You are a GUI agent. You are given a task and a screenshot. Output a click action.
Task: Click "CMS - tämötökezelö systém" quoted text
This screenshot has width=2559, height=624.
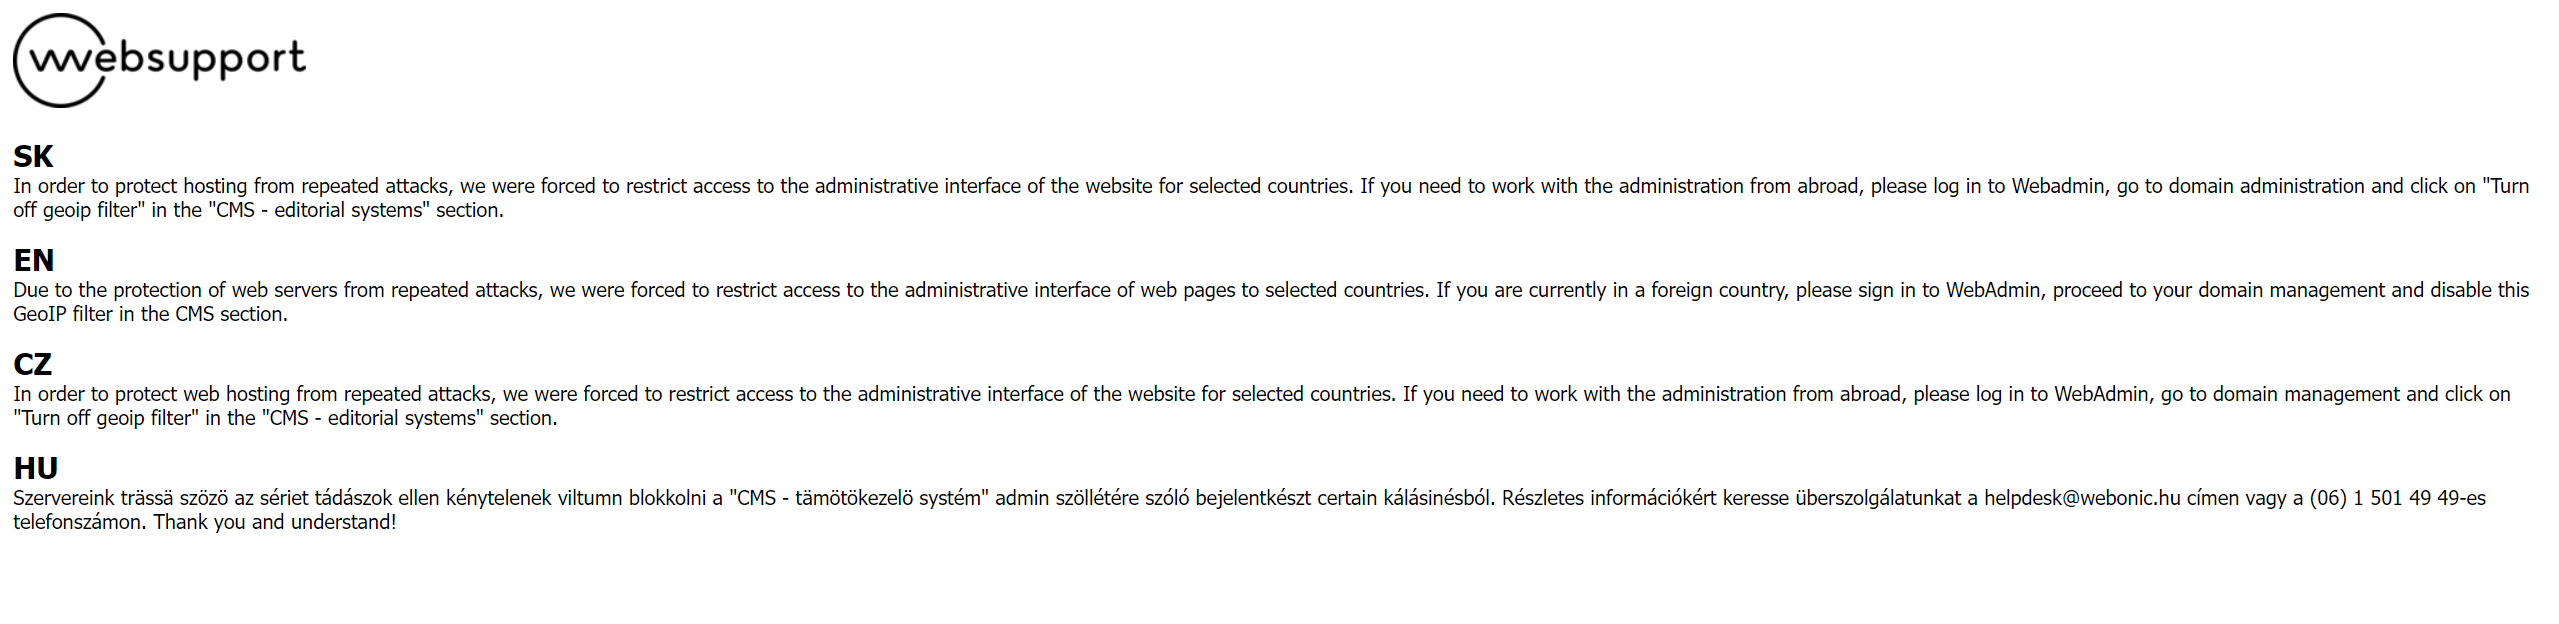[x=859, y=498]
